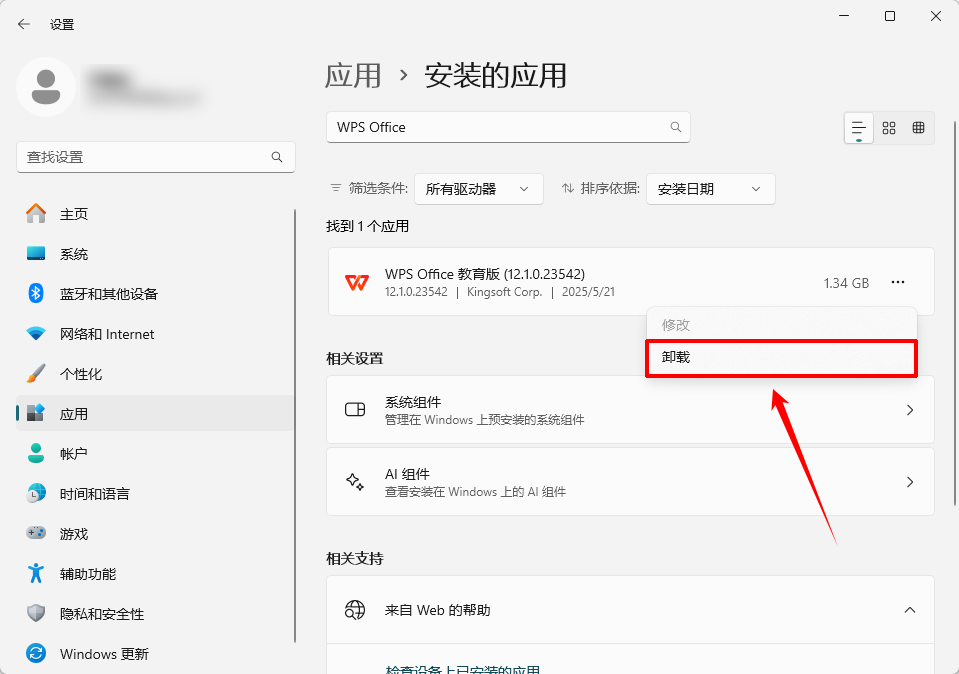Expand 系统组件 with its chevron arrow

[910, 410]
